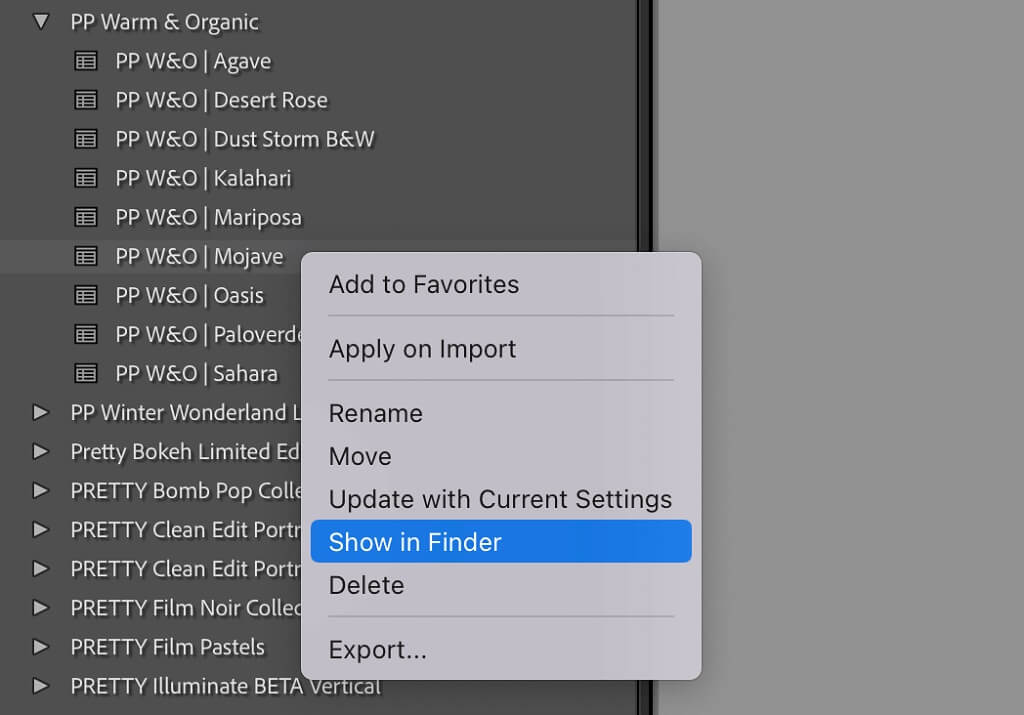Click Export in the context menu
Viewport: 1024px width, 715px height.
[x=378, y=649]
